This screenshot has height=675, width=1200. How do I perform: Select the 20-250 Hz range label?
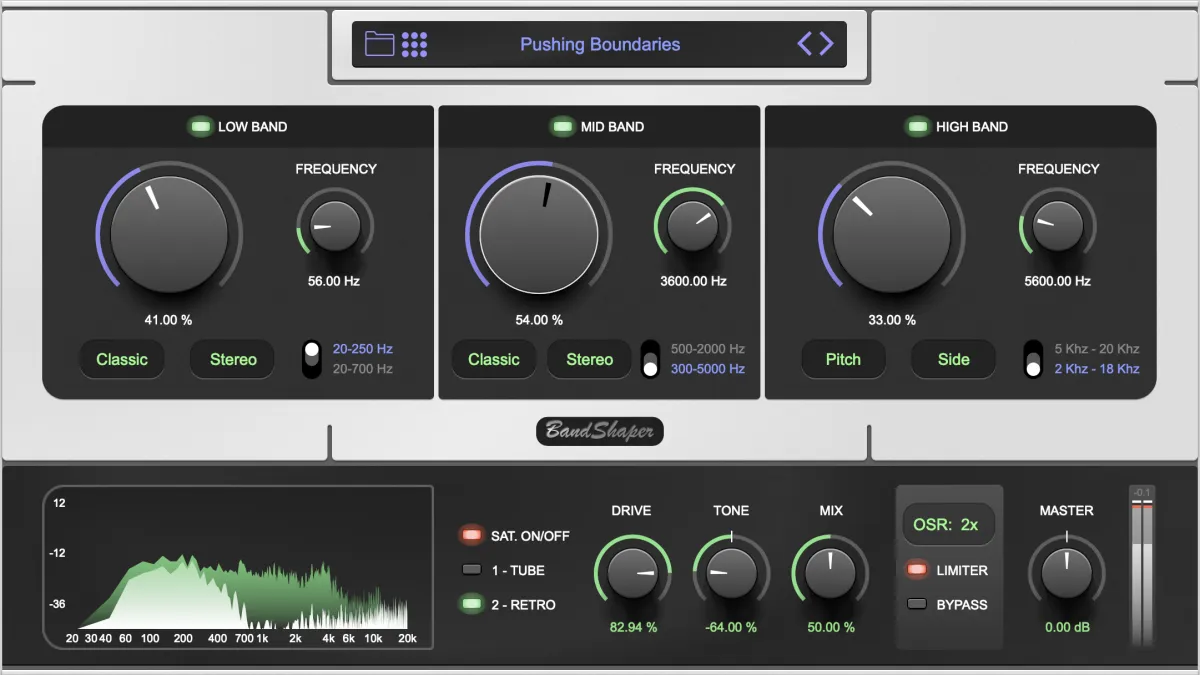tap(363, 349)
